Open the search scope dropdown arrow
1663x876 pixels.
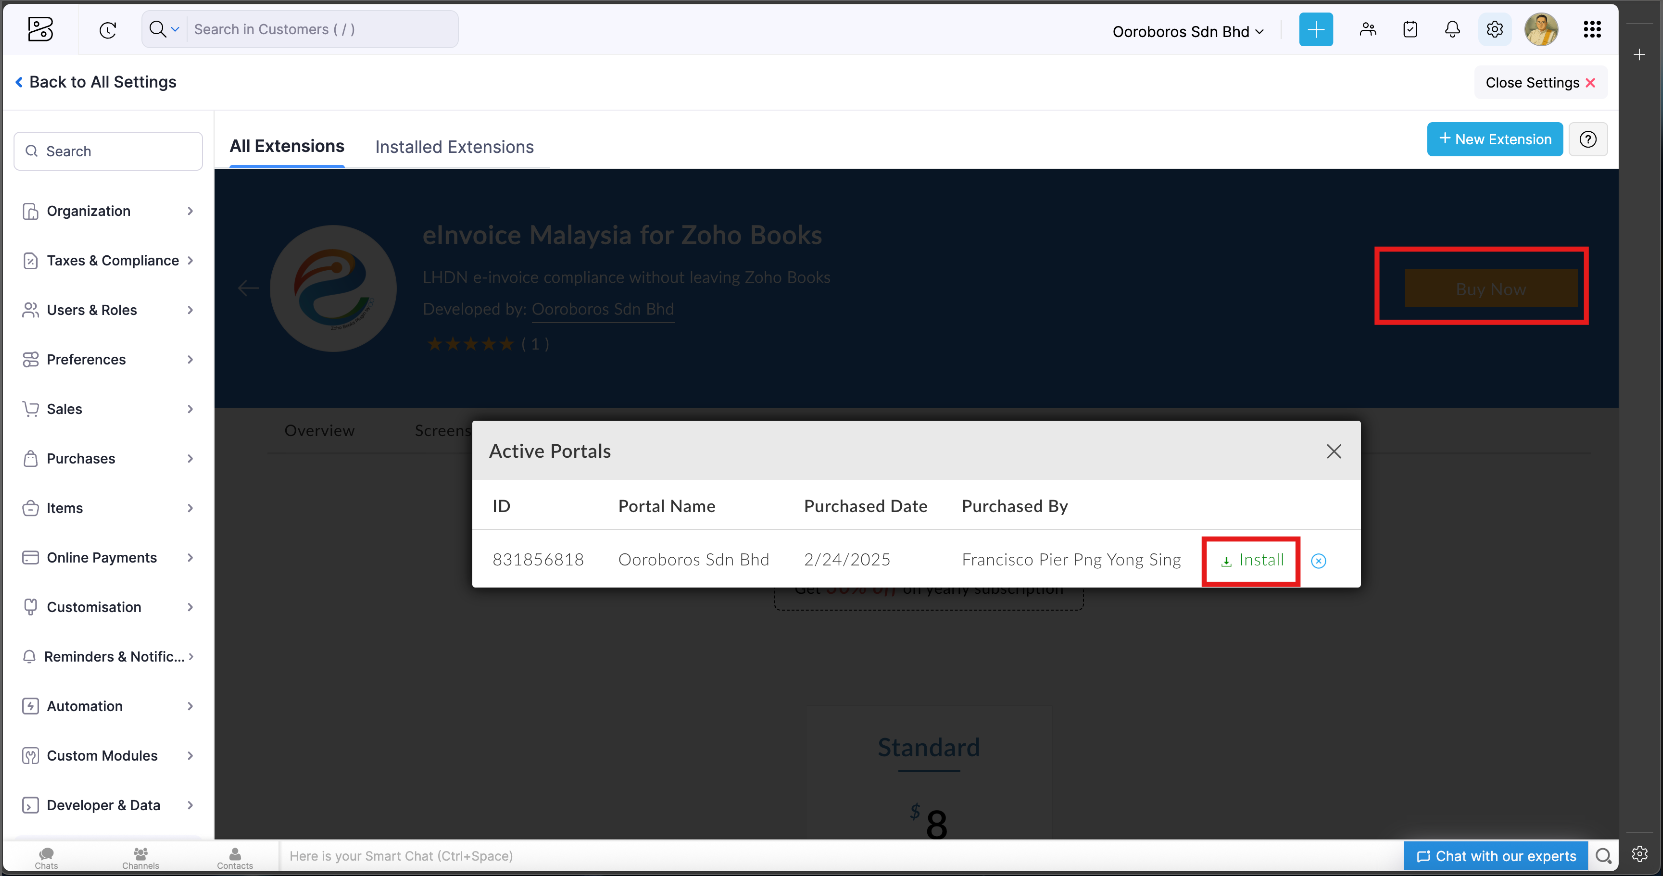point(175,29)
